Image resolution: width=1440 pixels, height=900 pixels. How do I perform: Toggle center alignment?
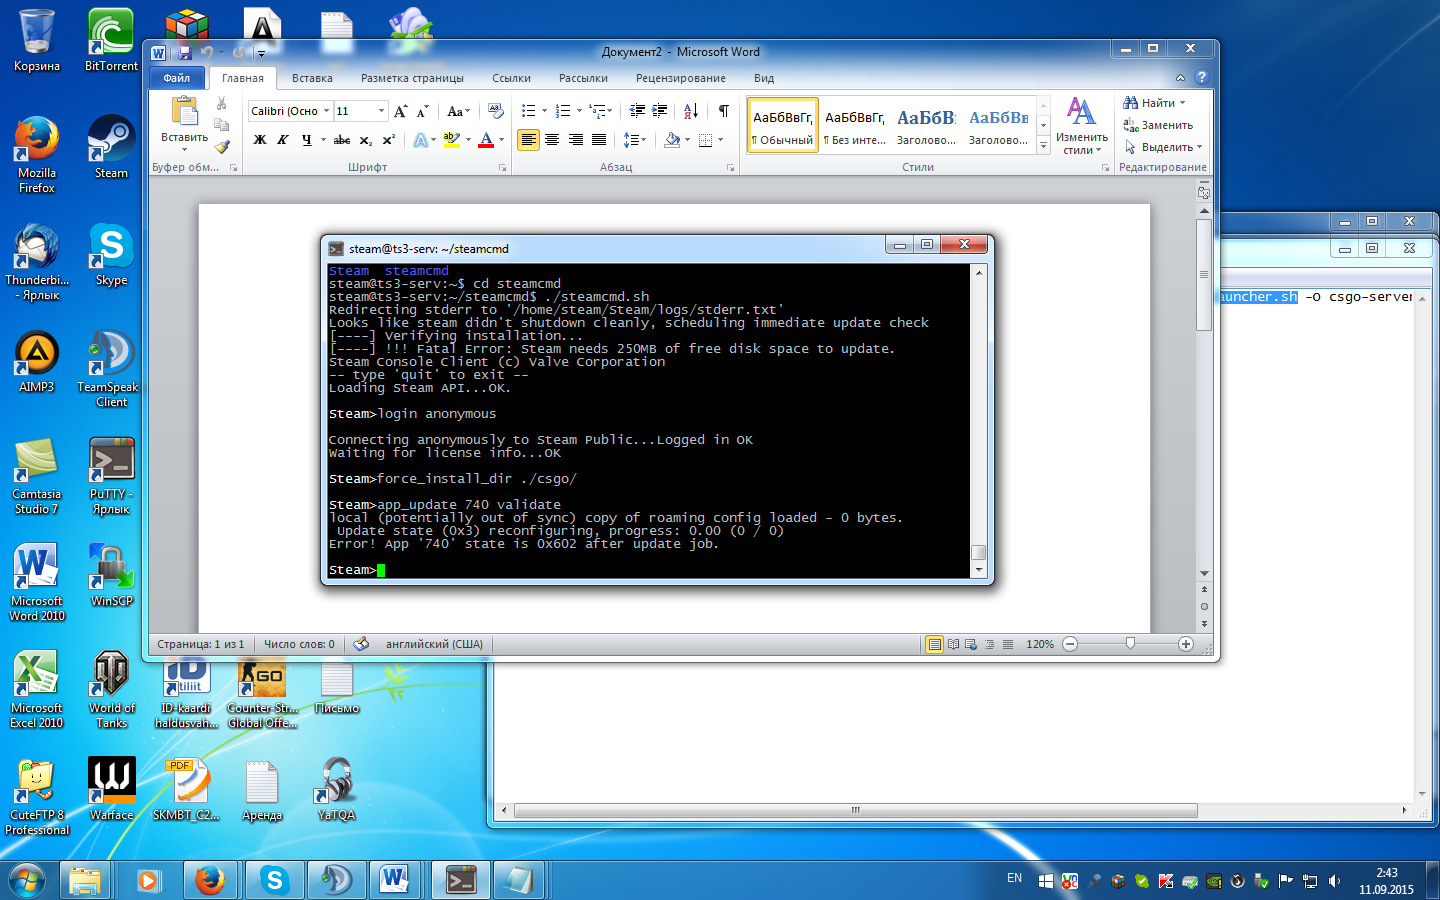point(552,140)
